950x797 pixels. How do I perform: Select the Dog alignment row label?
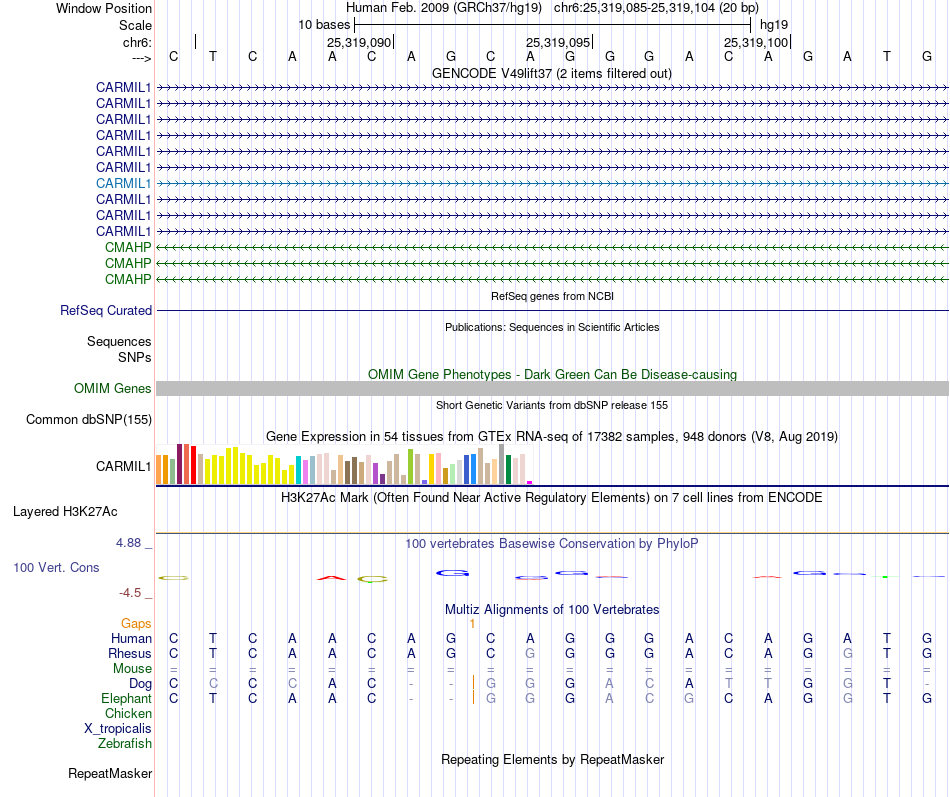[140, 684]
